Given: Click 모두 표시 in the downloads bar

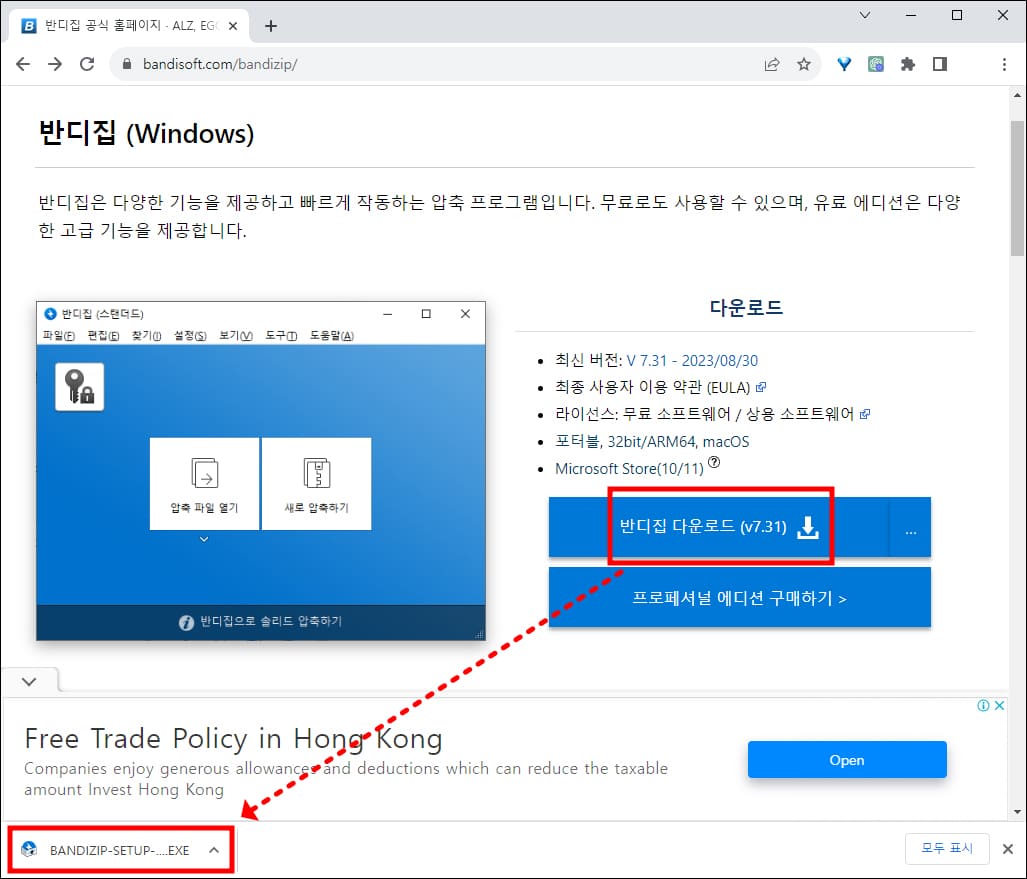Looking at the screenshot, I should 946,848.
